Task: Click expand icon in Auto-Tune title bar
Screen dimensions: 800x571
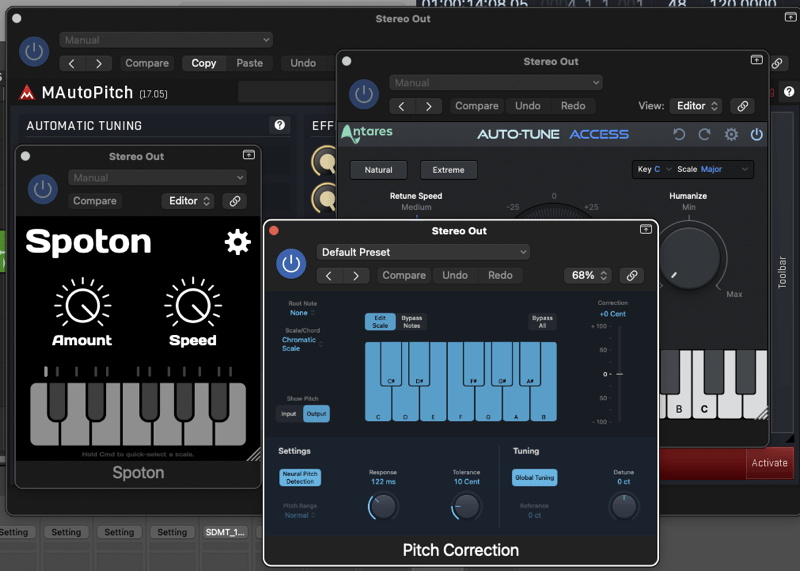Action: click(757, 60)
